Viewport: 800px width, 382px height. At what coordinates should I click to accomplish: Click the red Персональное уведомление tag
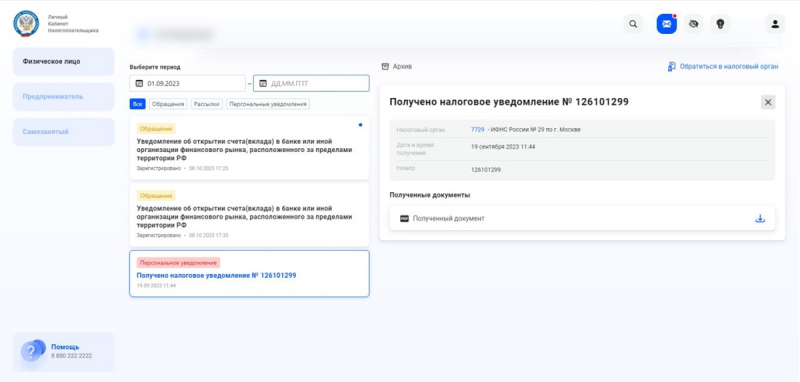tap(178, 263)
